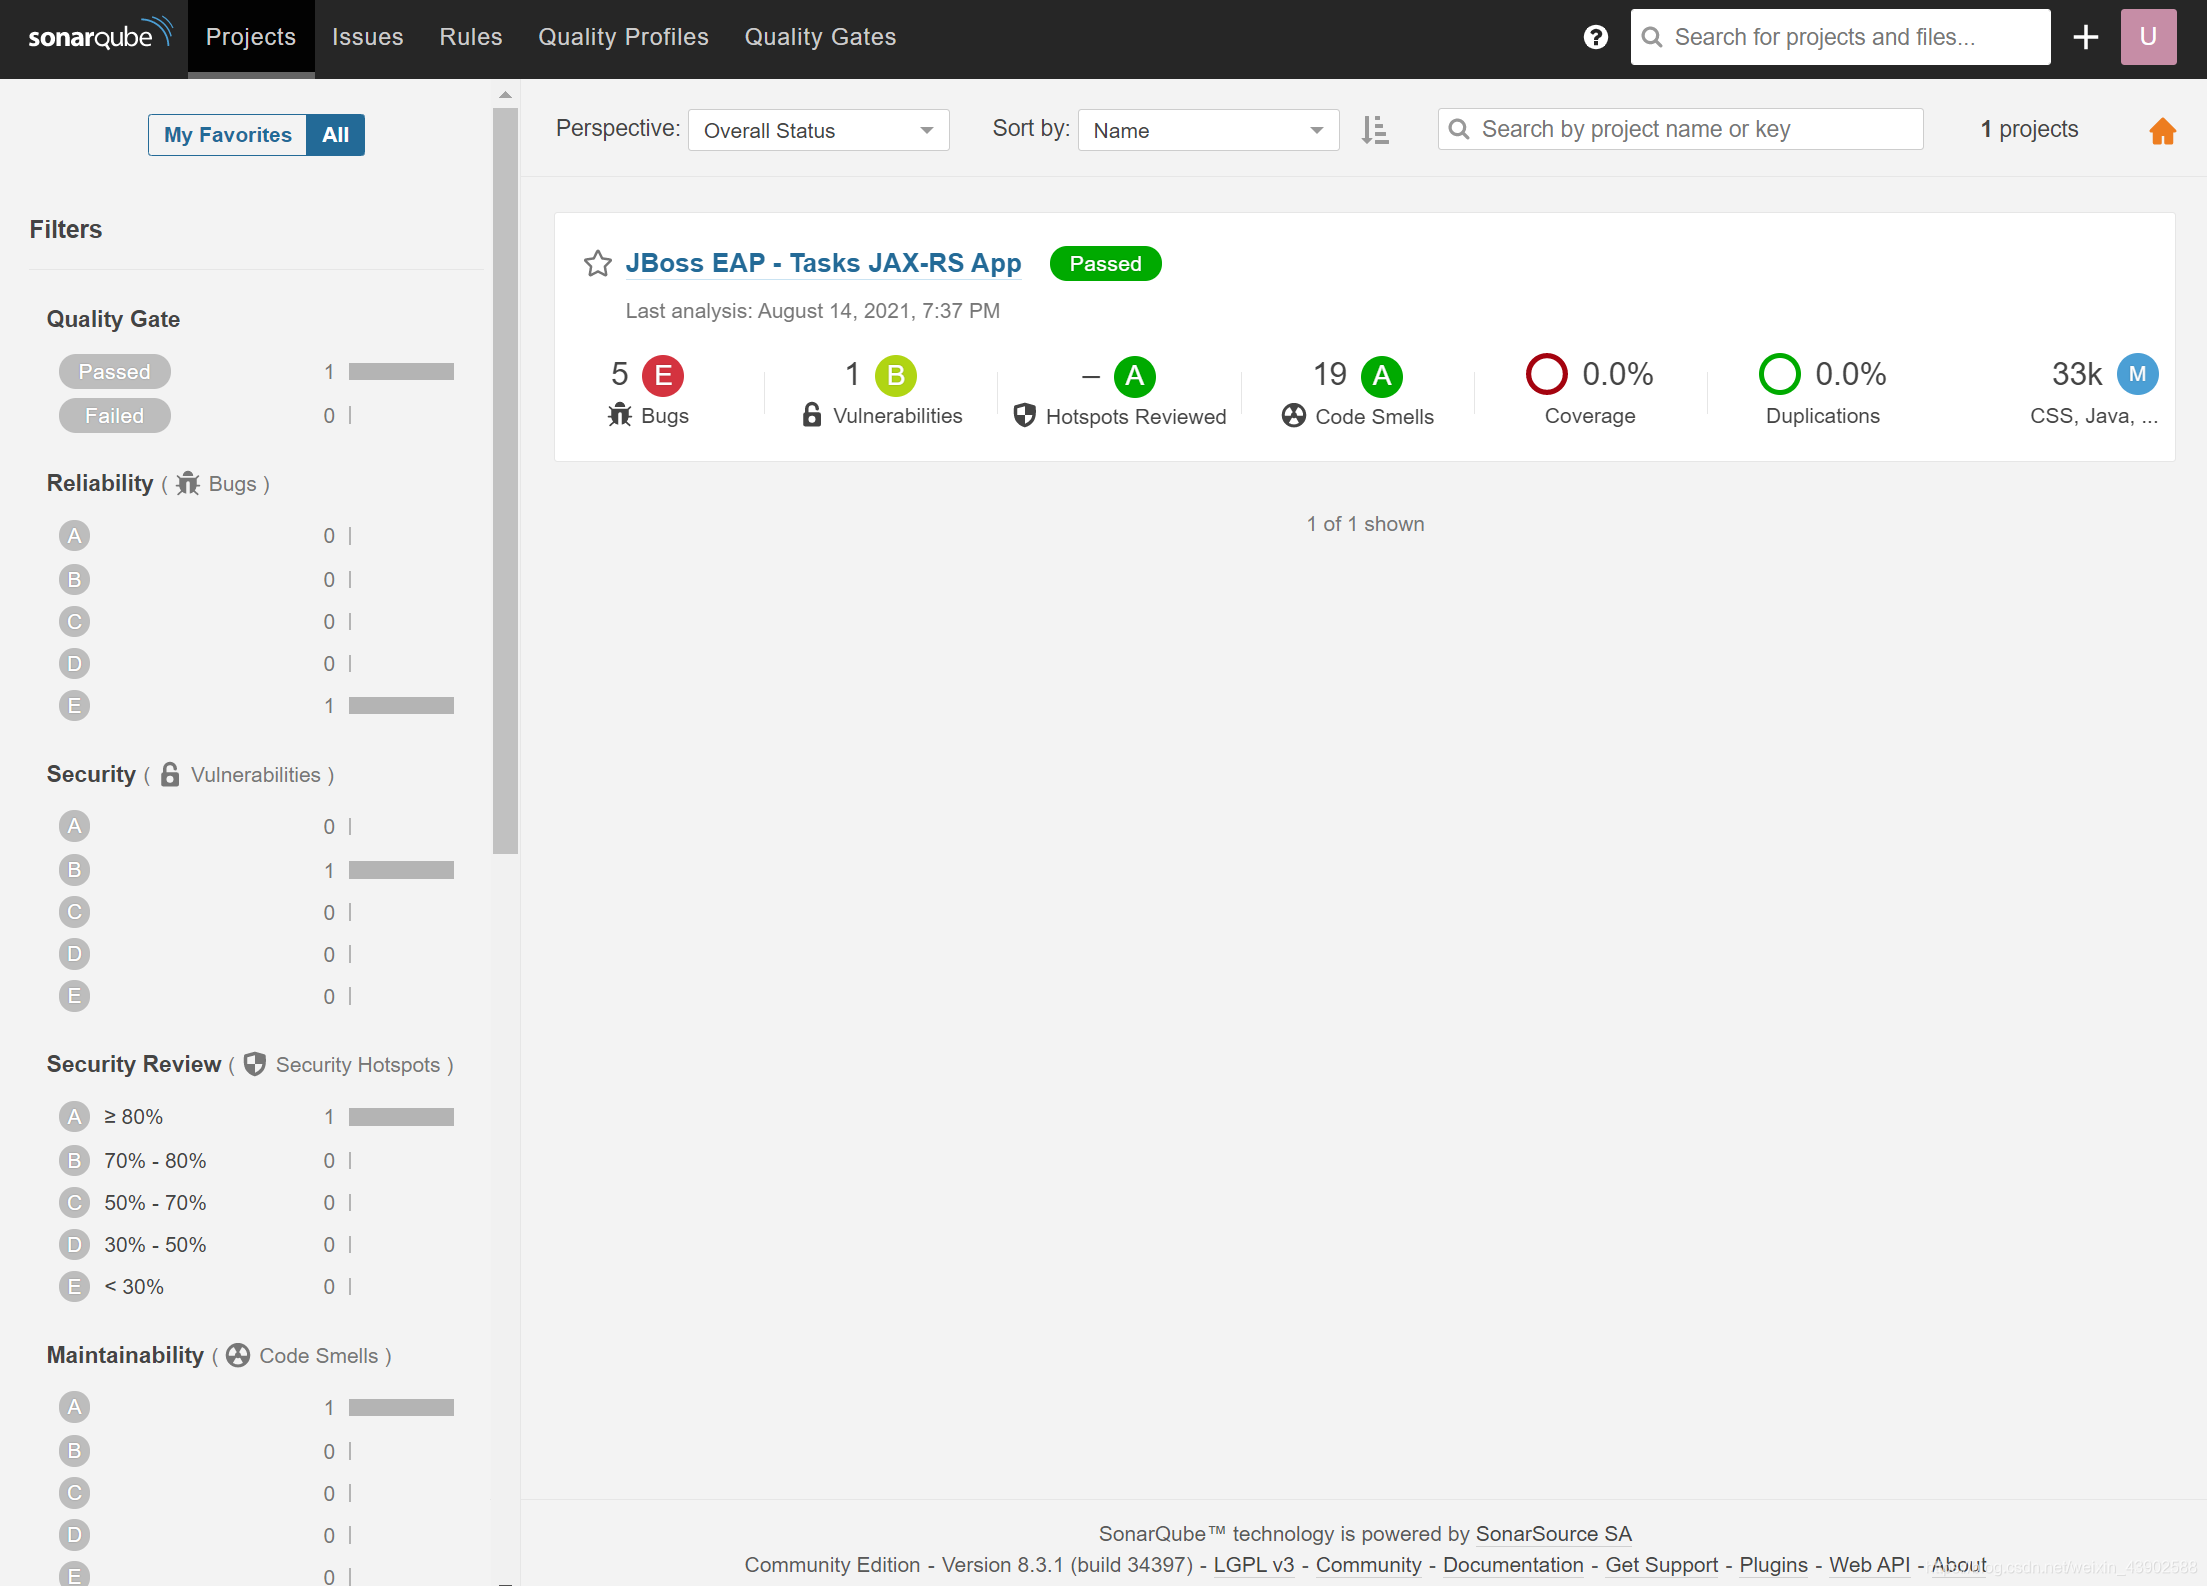Open the Perspective Overall Status dropdown

817,130
